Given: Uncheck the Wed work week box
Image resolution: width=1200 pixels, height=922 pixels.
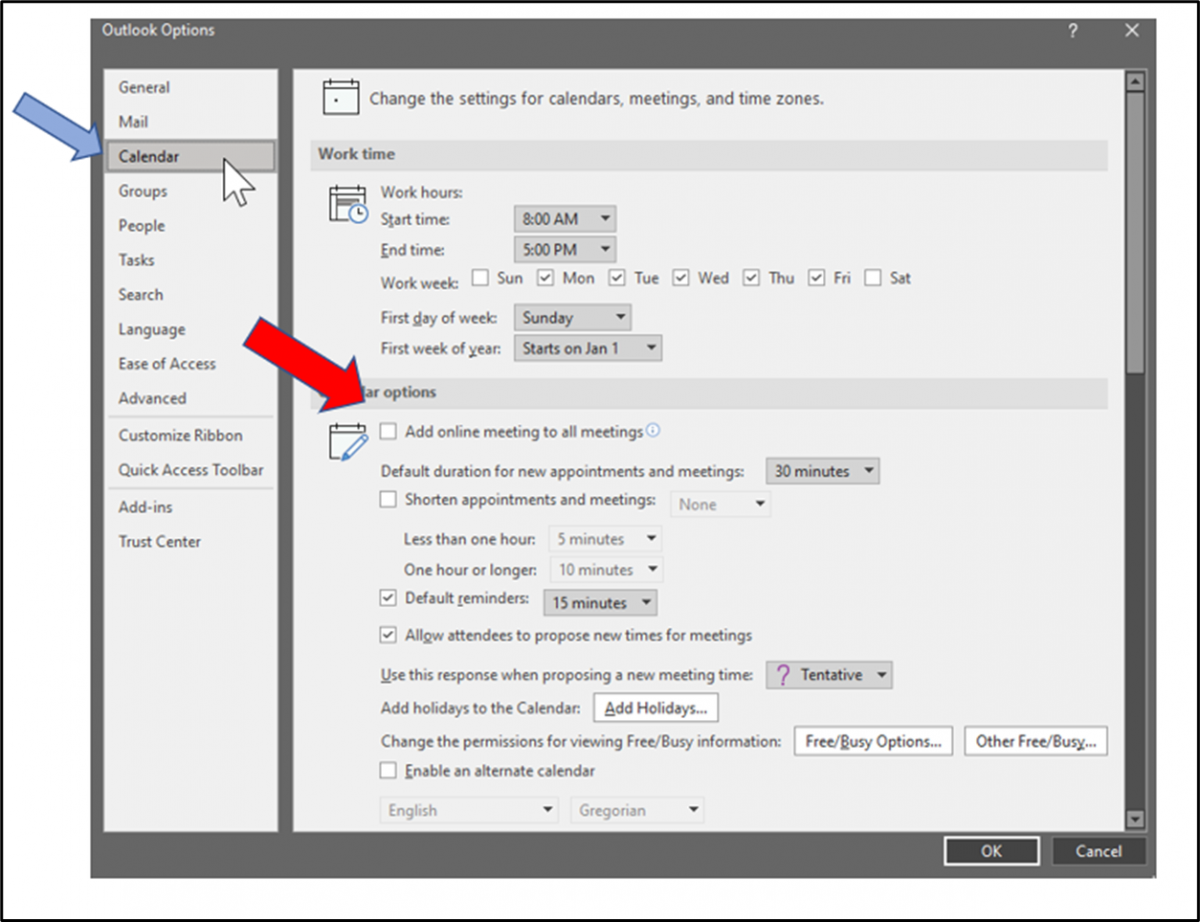Looking at the screenshot, I should (x=681, y=278).
